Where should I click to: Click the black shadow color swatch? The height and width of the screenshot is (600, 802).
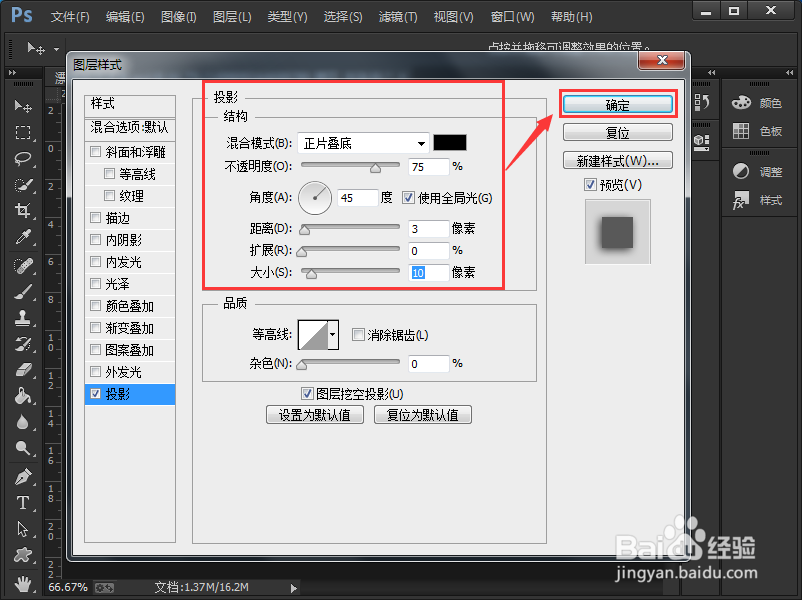pos(450,143)
